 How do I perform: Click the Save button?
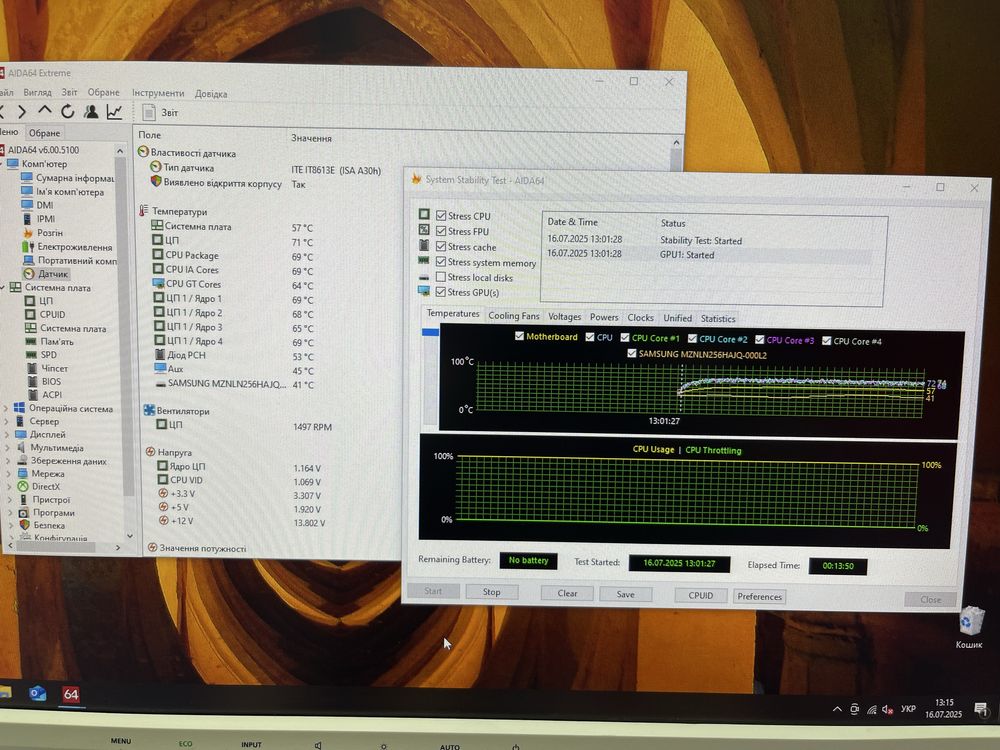coord(625,594)
